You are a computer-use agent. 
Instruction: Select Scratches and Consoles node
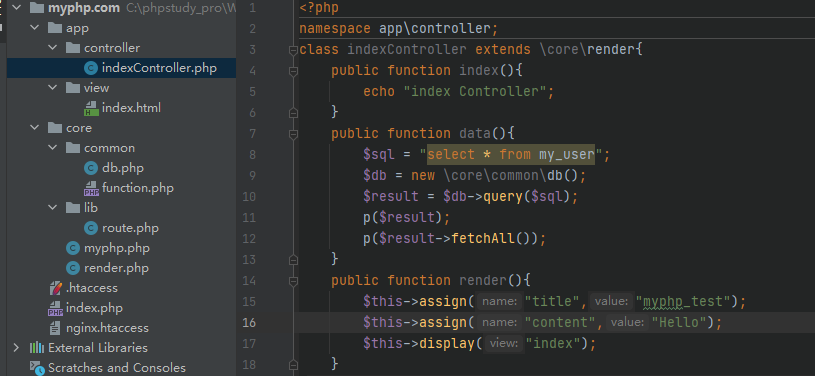coord(117,368)
